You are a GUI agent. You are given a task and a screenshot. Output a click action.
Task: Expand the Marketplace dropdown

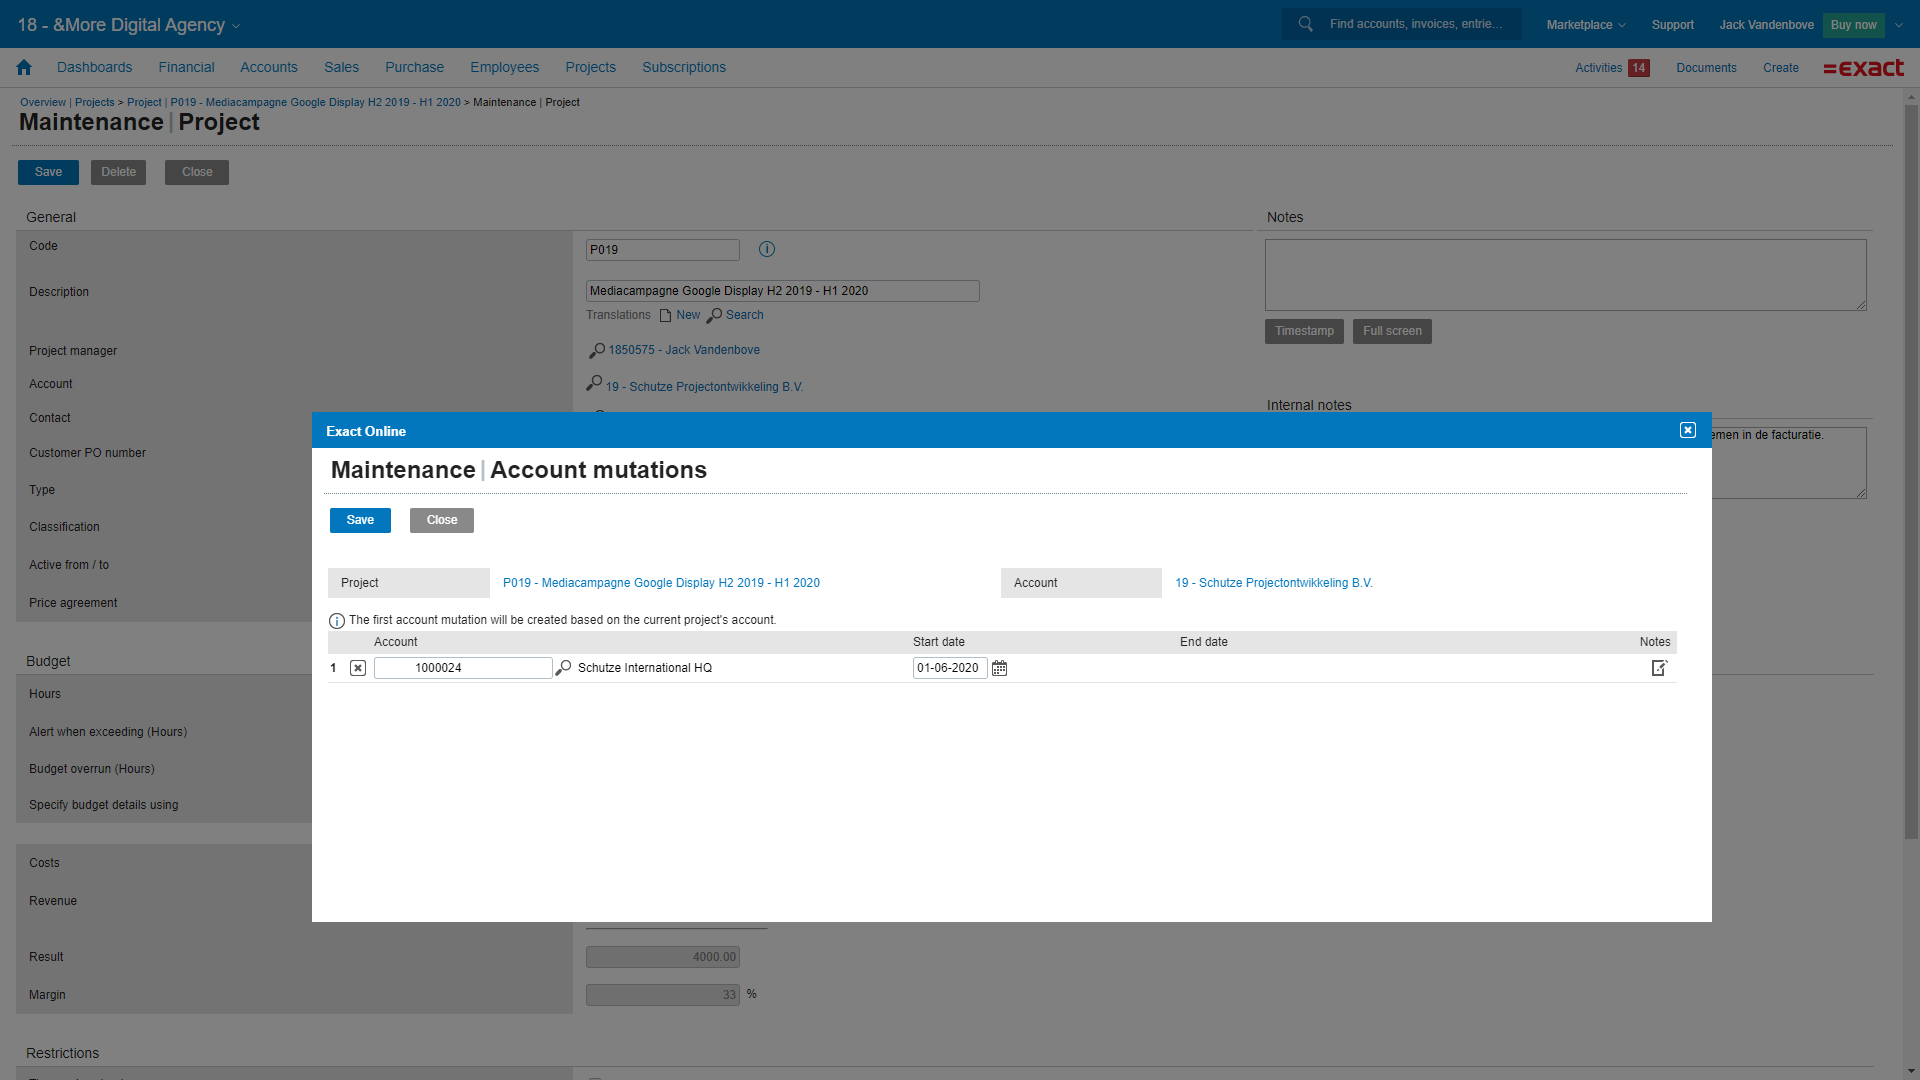1586,25
